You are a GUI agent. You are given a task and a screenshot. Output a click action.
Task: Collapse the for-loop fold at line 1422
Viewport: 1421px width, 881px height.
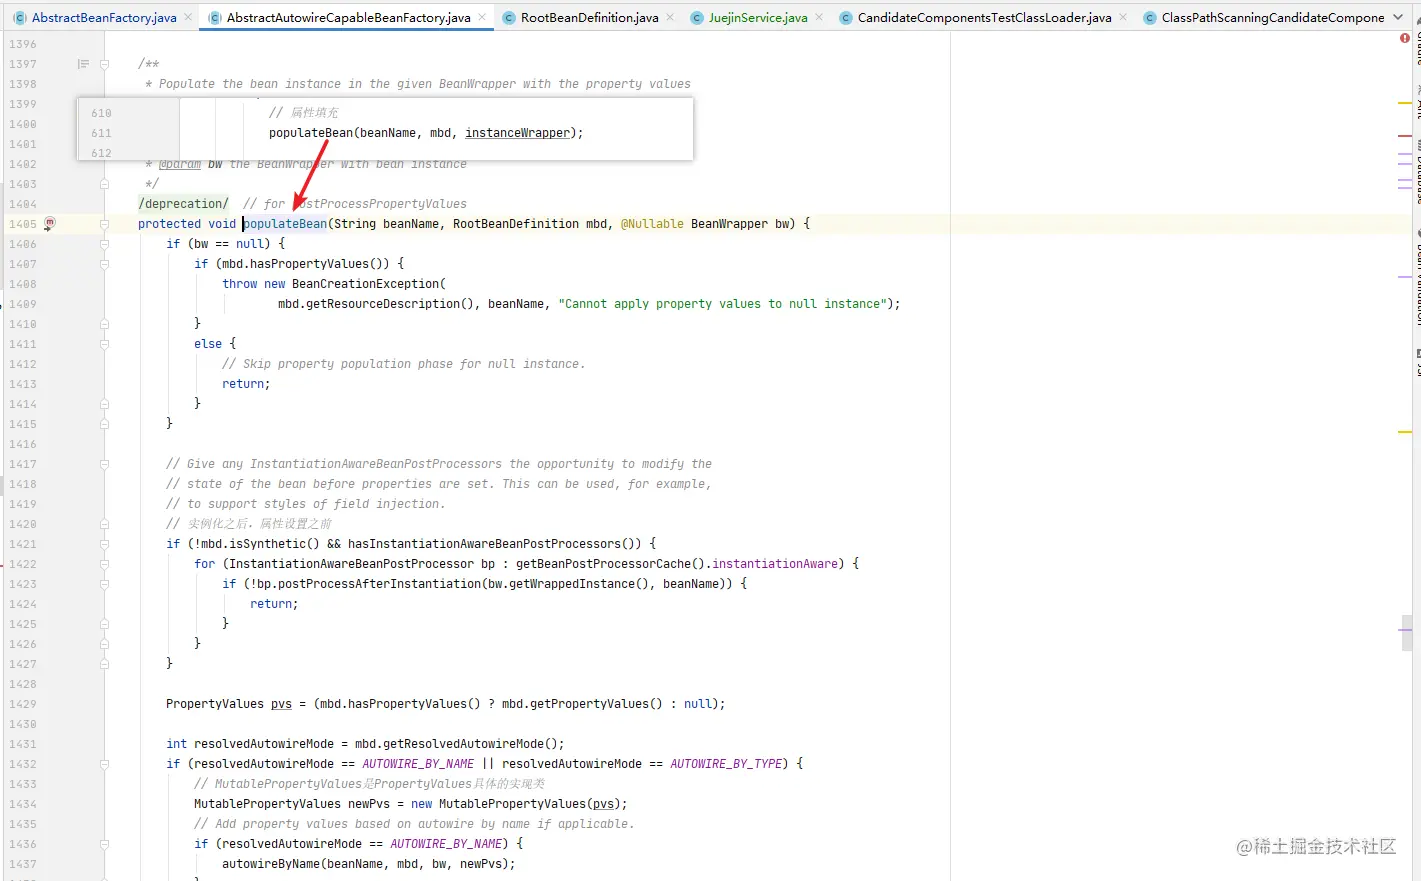[x=104, y=564]
